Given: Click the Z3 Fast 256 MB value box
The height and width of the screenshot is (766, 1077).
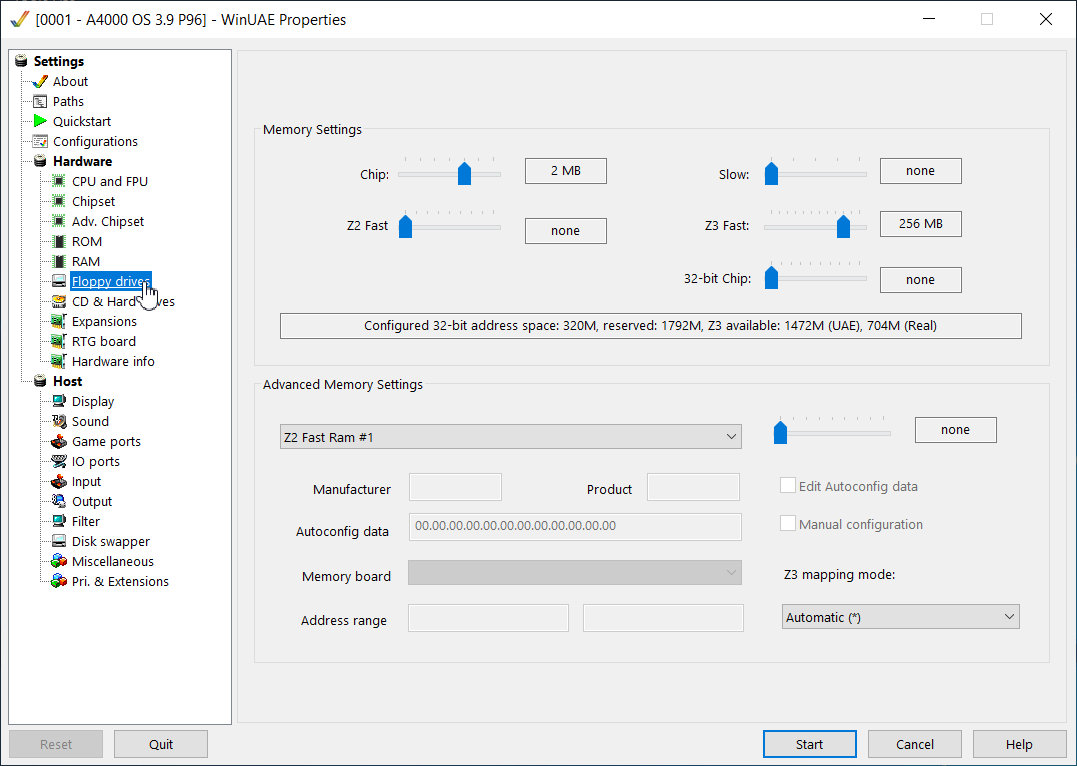Looking at the screenshot, I should click(920, 224).
